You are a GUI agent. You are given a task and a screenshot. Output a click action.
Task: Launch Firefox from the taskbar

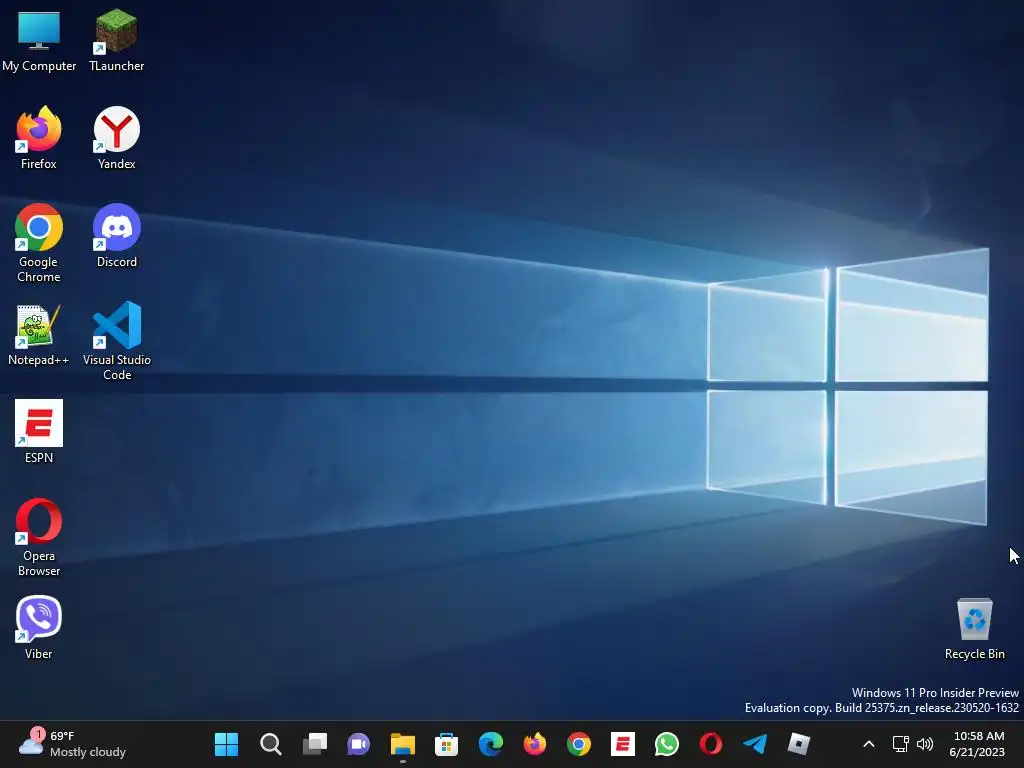(x=535, y=744)
